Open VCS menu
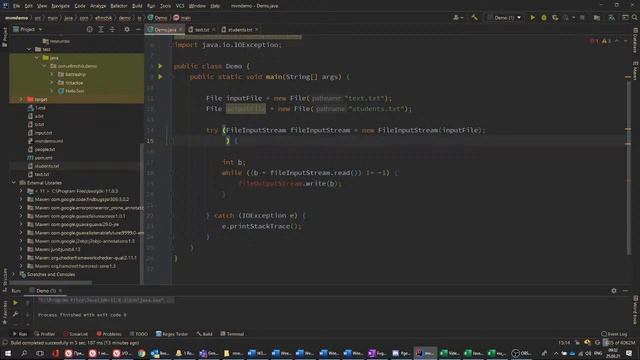 click(x=180, y=6)
